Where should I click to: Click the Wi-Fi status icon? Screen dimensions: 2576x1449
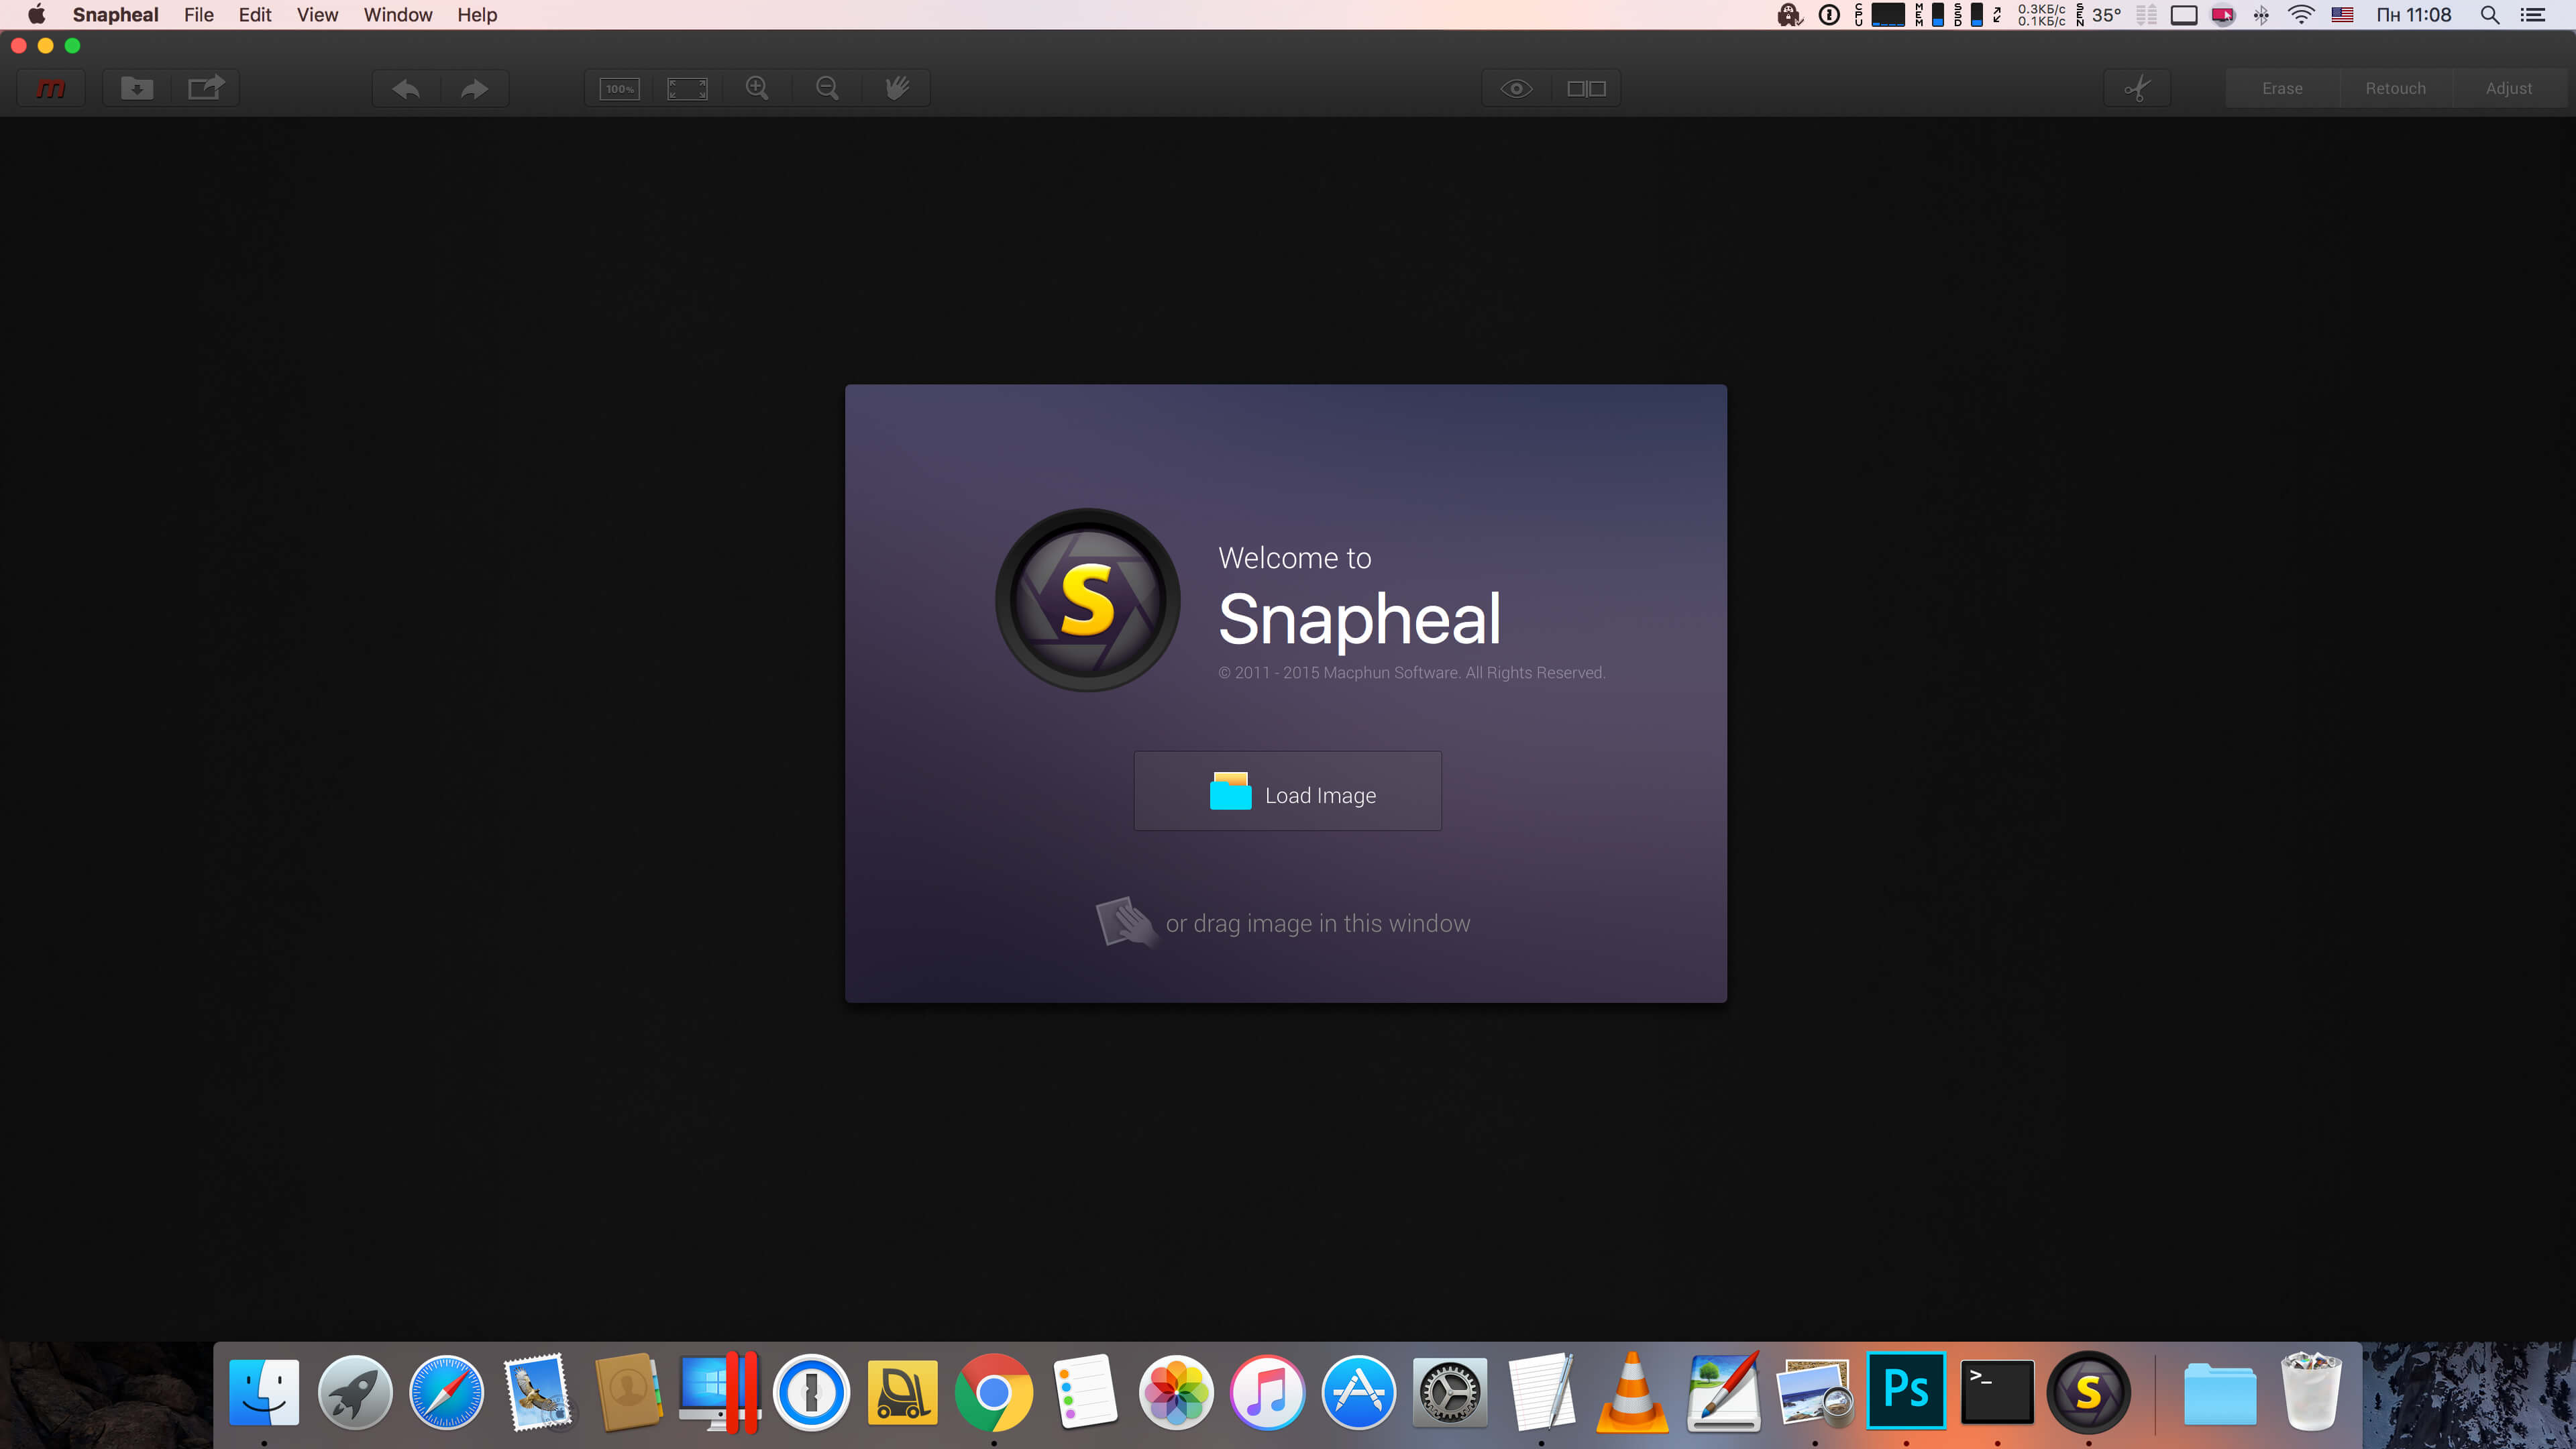coord(2301,15)
